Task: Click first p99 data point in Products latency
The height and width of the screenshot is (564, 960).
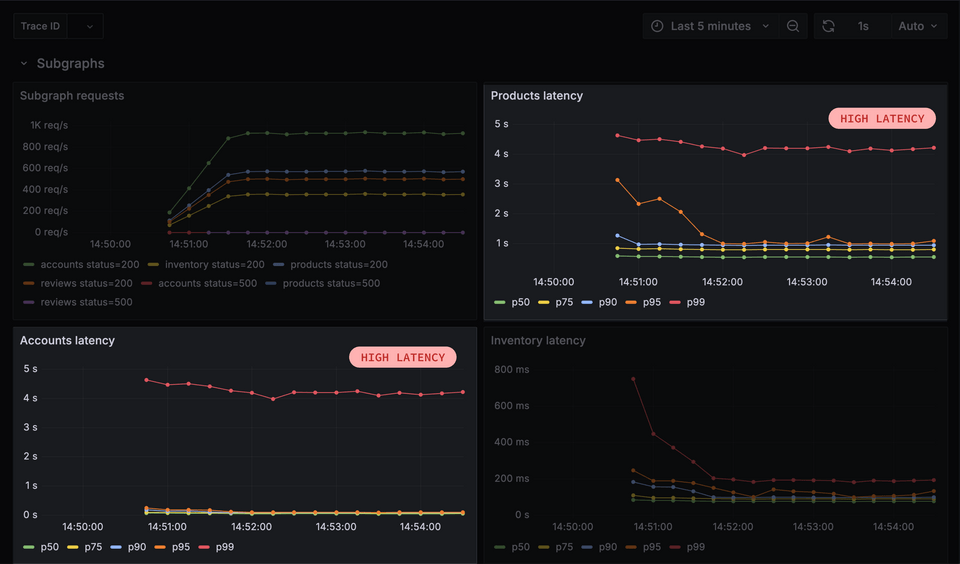Action: pyautogui.click(x=617, y=135)
